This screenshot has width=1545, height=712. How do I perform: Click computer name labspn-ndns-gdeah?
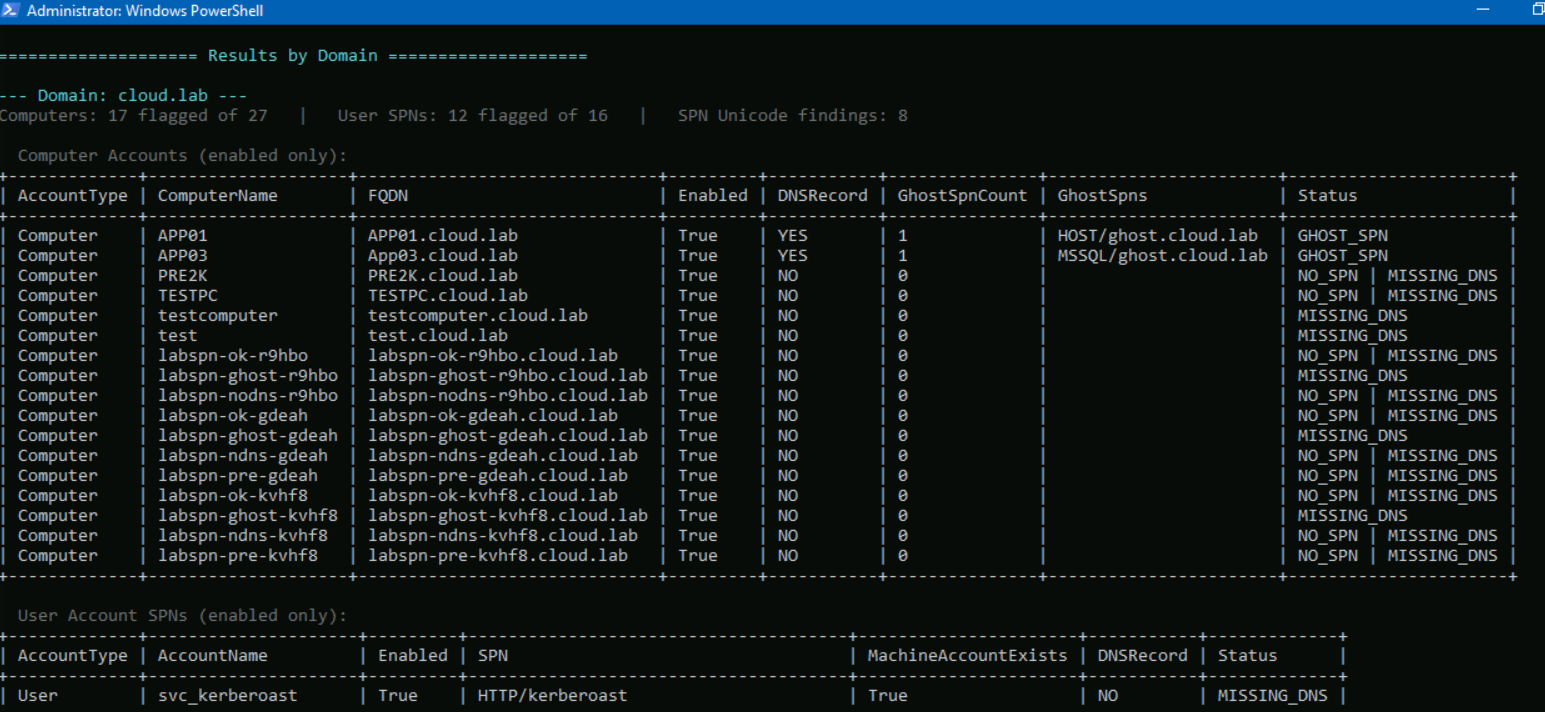(x=242, y=456)
